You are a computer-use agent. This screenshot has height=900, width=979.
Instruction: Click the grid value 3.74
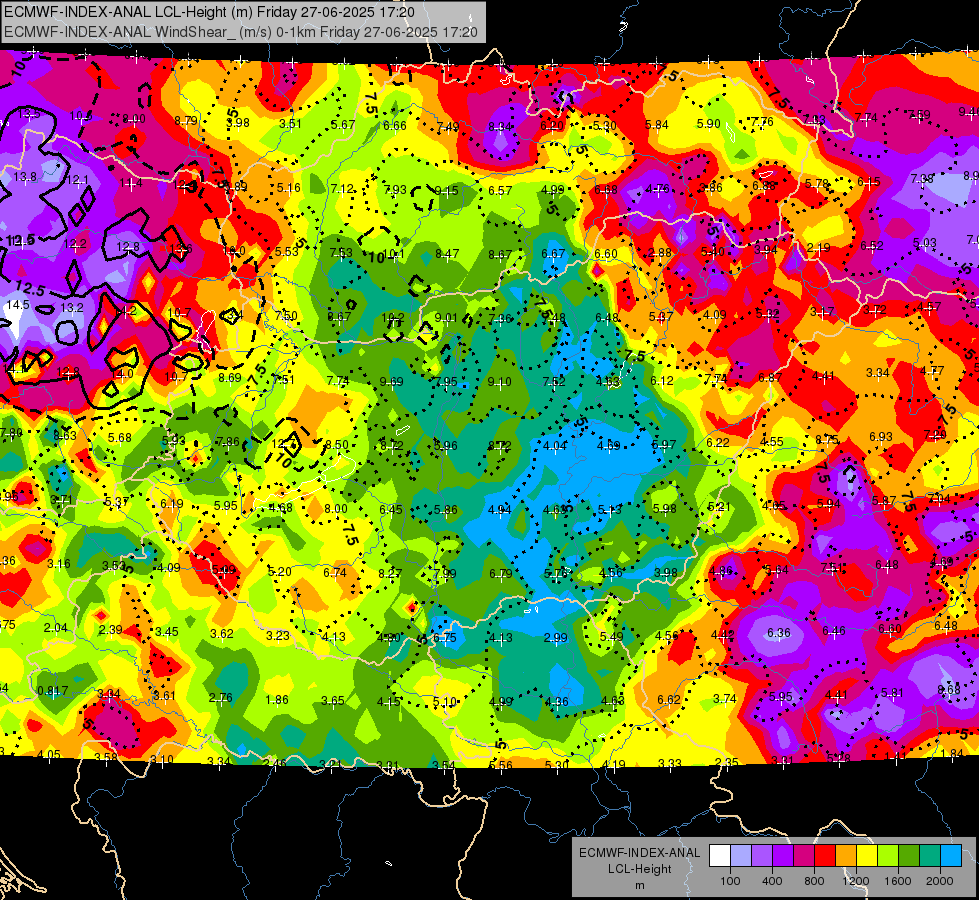click(x=725, y=699)
